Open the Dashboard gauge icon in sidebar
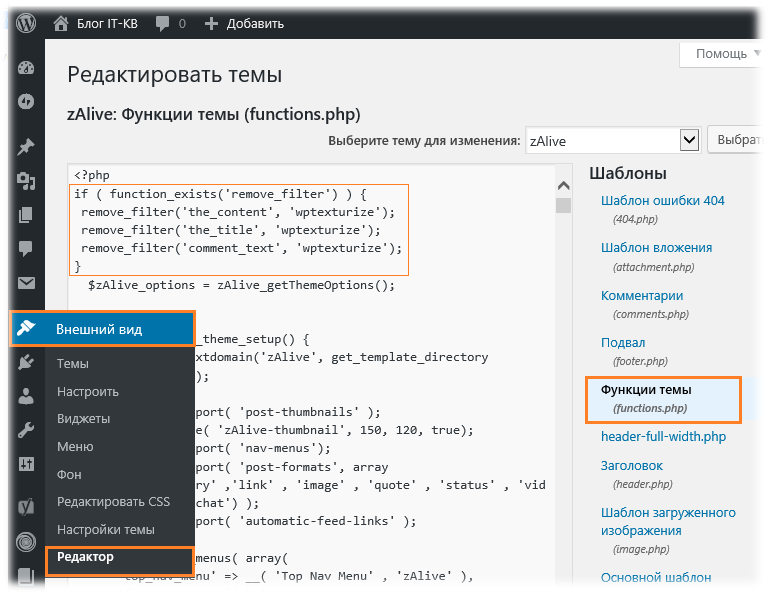Screen dimensions: 767x592 [x=26, y=68]
